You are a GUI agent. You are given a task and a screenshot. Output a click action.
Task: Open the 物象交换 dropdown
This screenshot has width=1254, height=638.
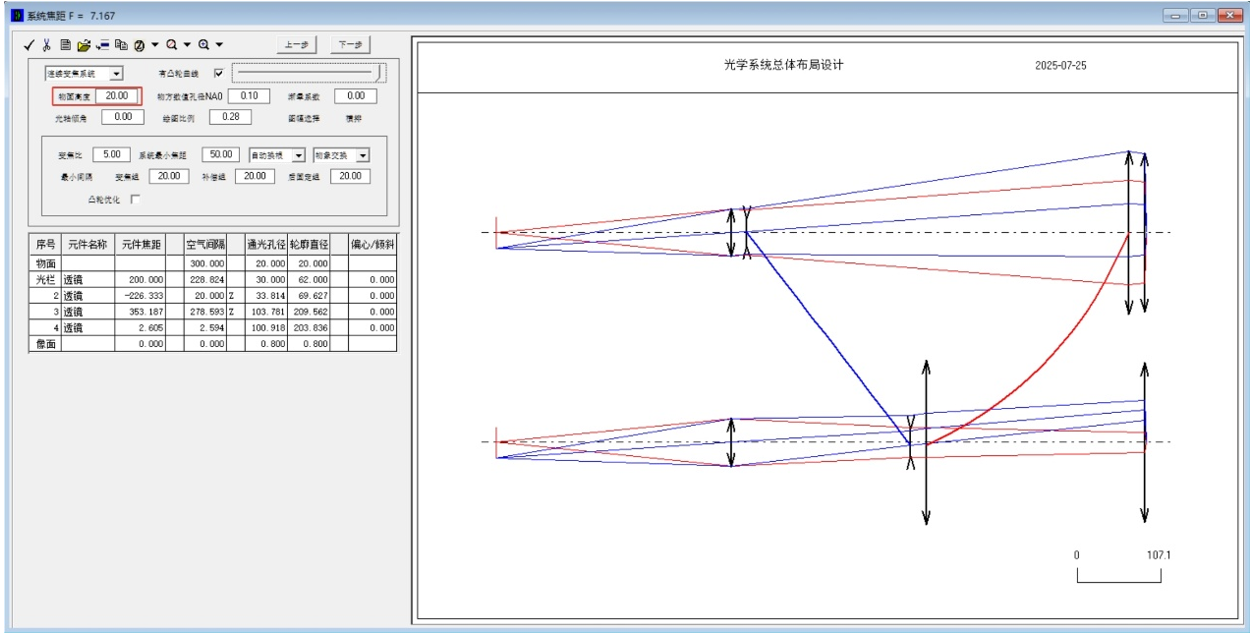coord(362,156)
